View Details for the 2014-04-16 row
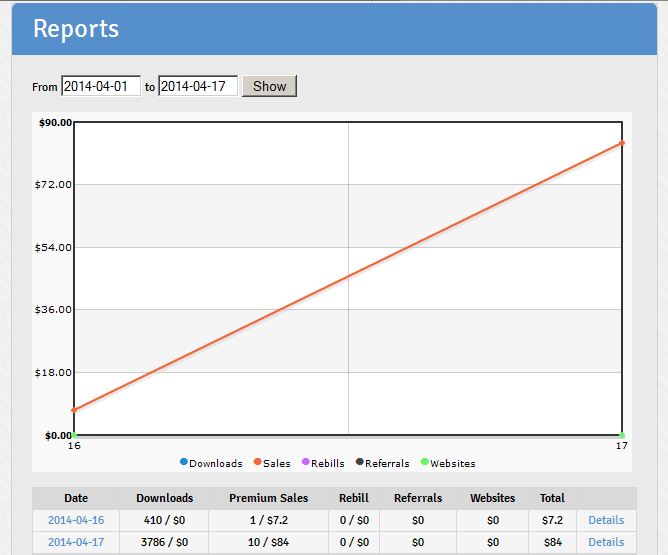668x555 pixels. coord(605,520)
